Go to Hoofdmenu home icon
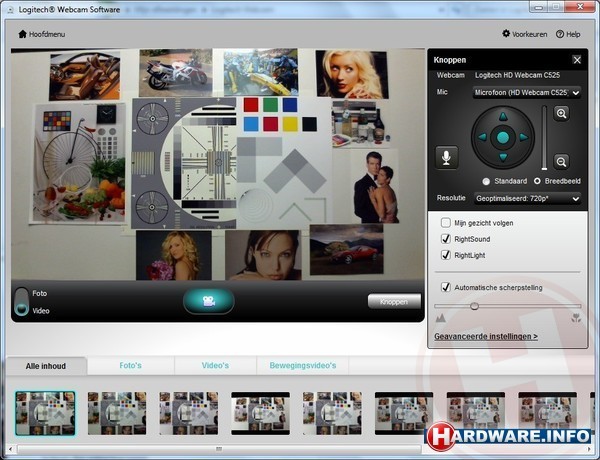The image size is (600, 460). 23,34
